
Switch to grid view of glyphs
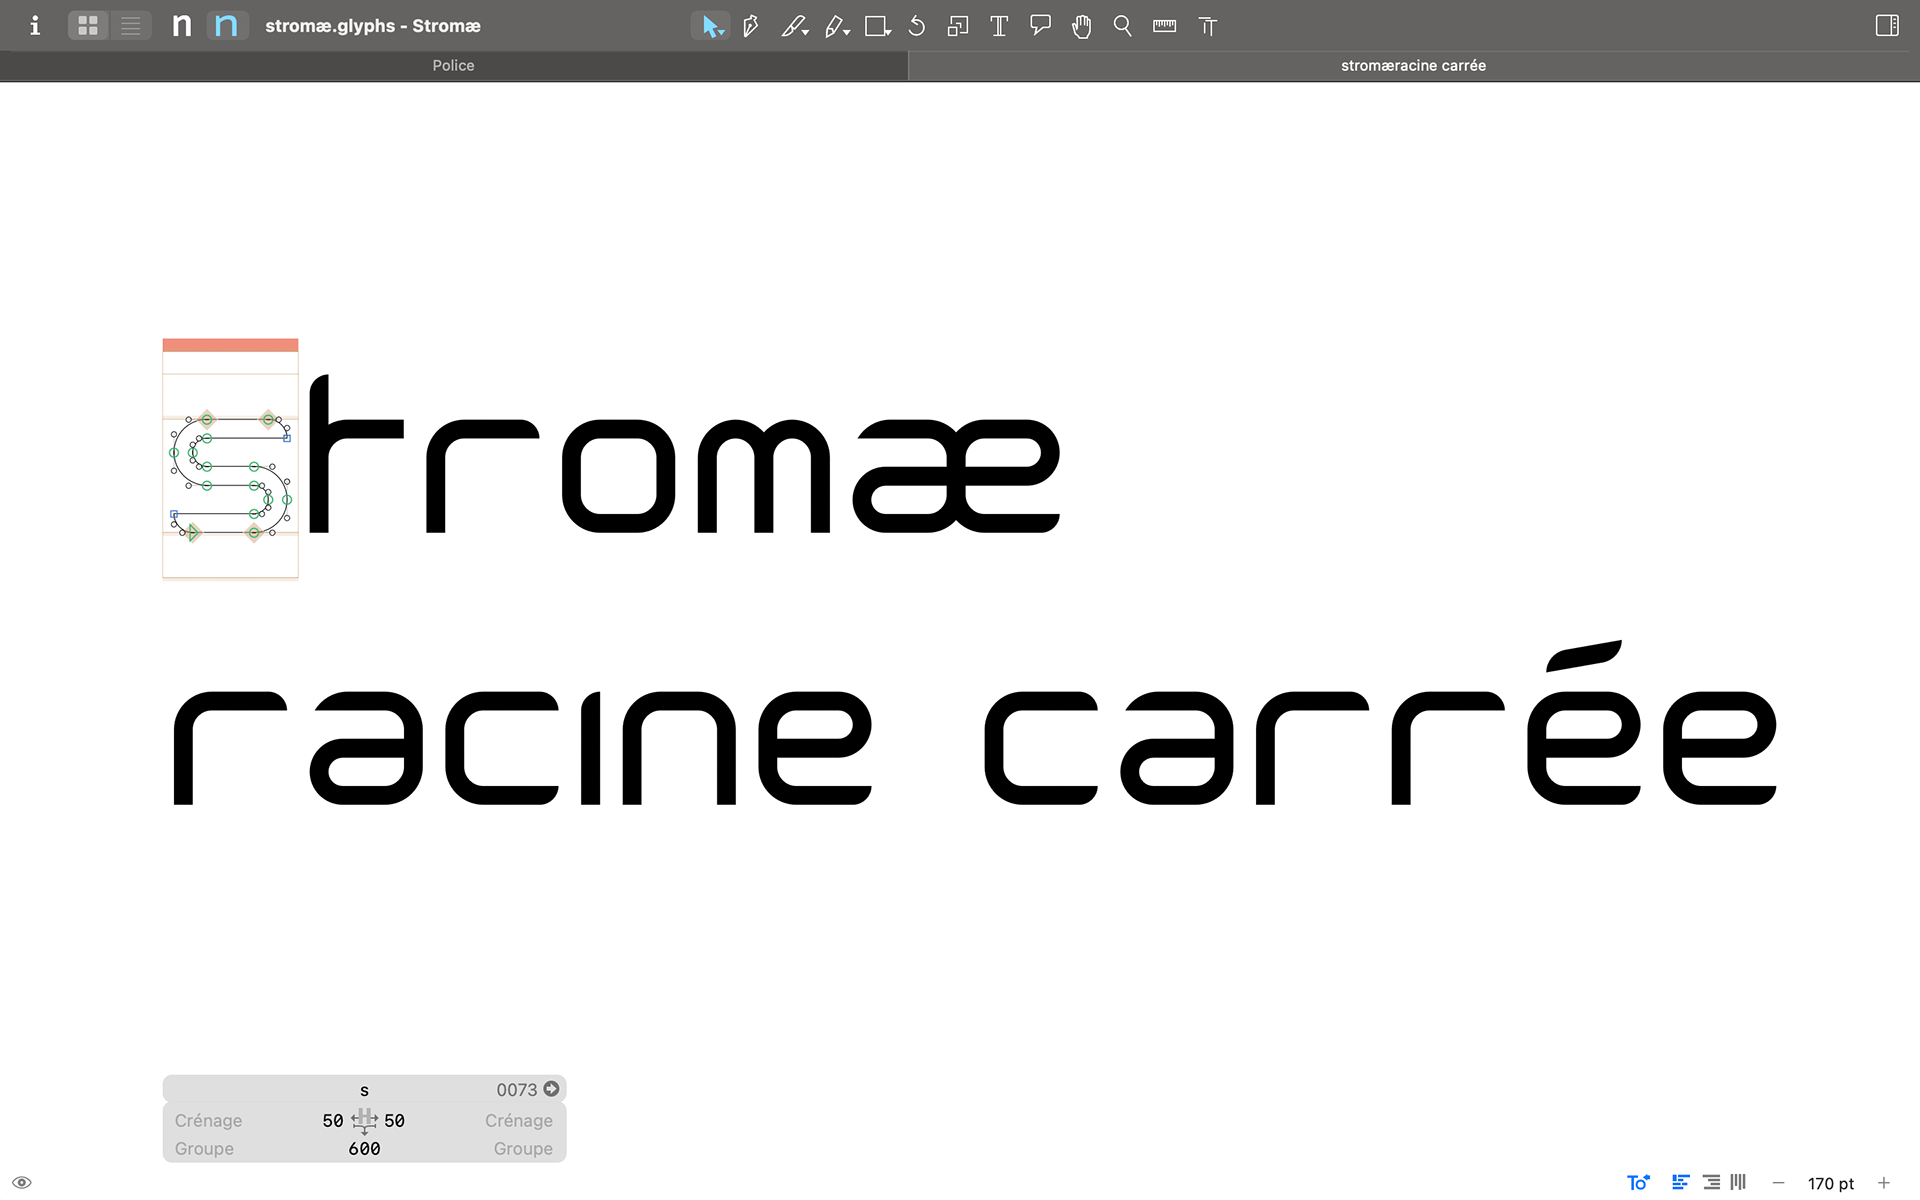point(88,26)
